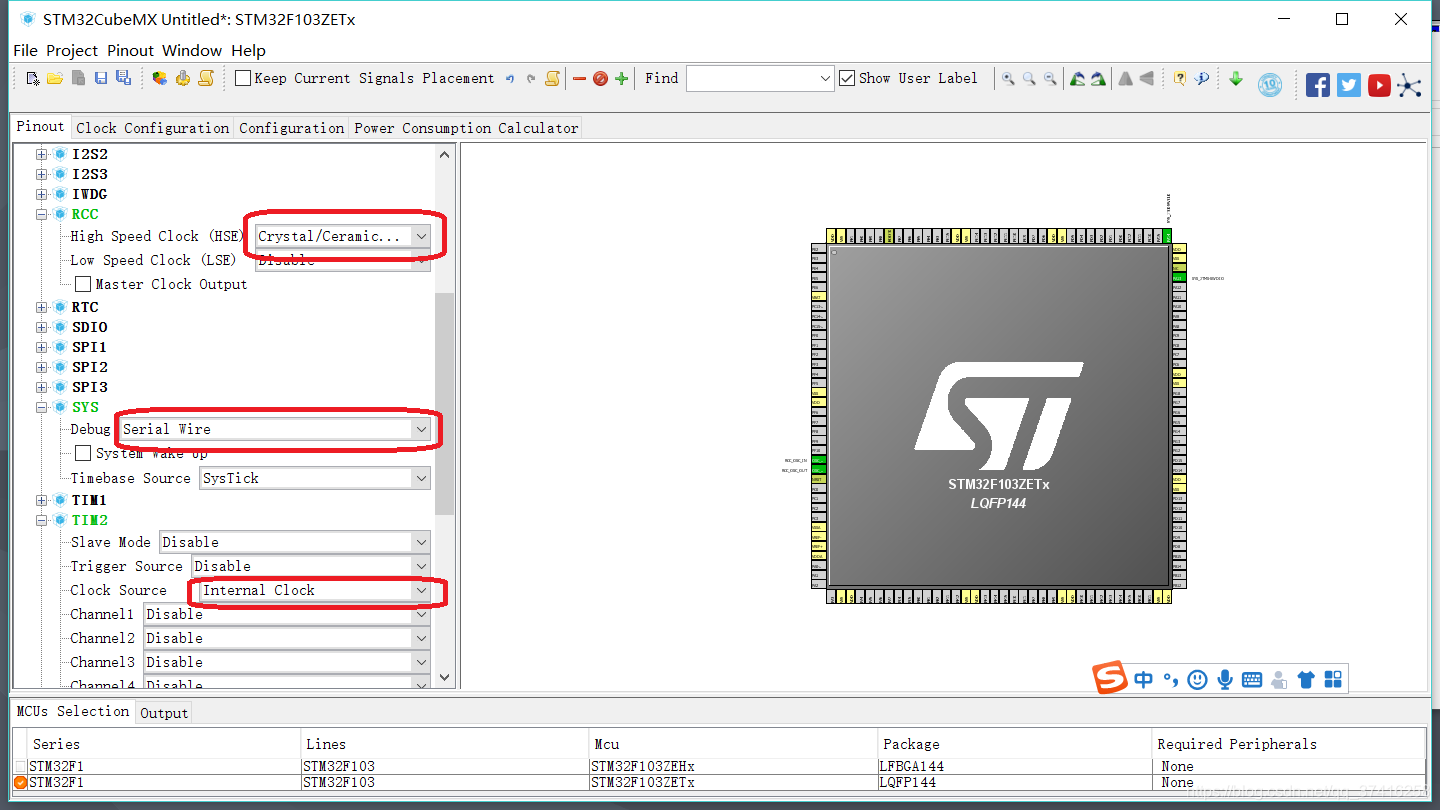The width and height of the screenshot is (1440, 810).
Task: Open the Project menu
Action: coord(72,50)
